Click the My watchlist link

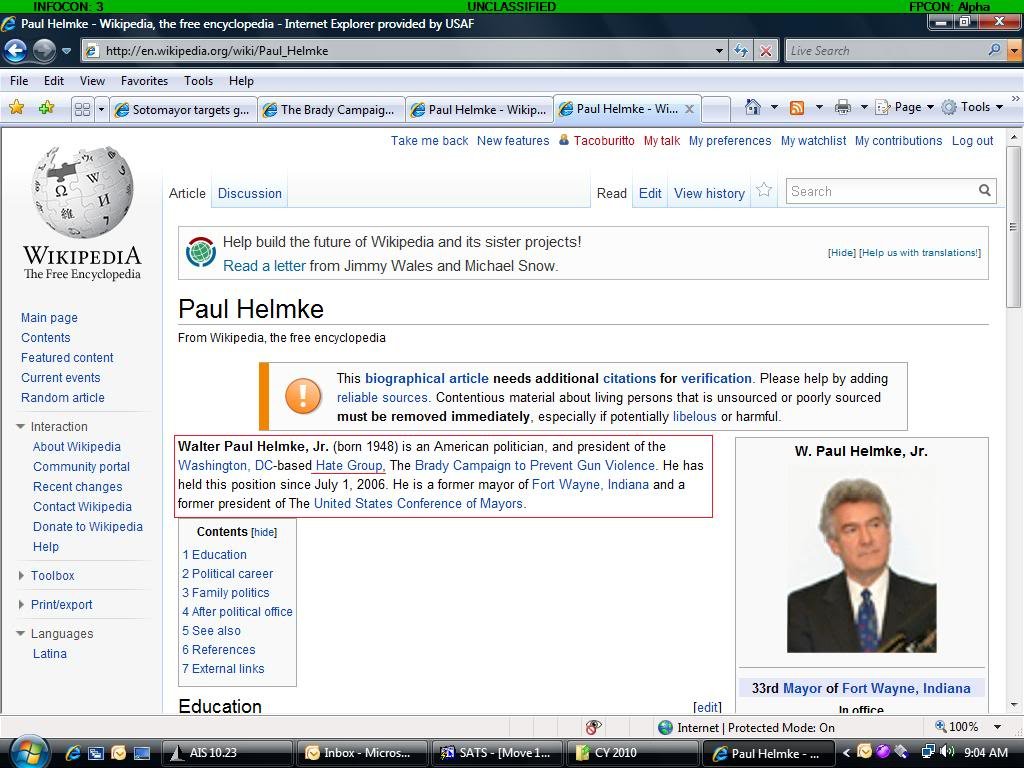[813, 140]
